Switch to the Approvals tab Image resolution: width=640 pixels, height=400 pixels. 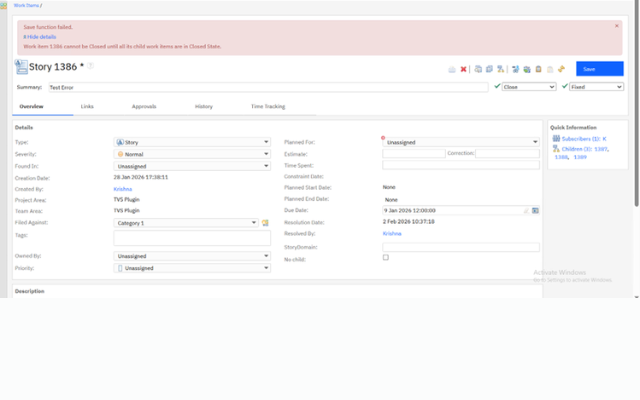(x=144, y=107)
